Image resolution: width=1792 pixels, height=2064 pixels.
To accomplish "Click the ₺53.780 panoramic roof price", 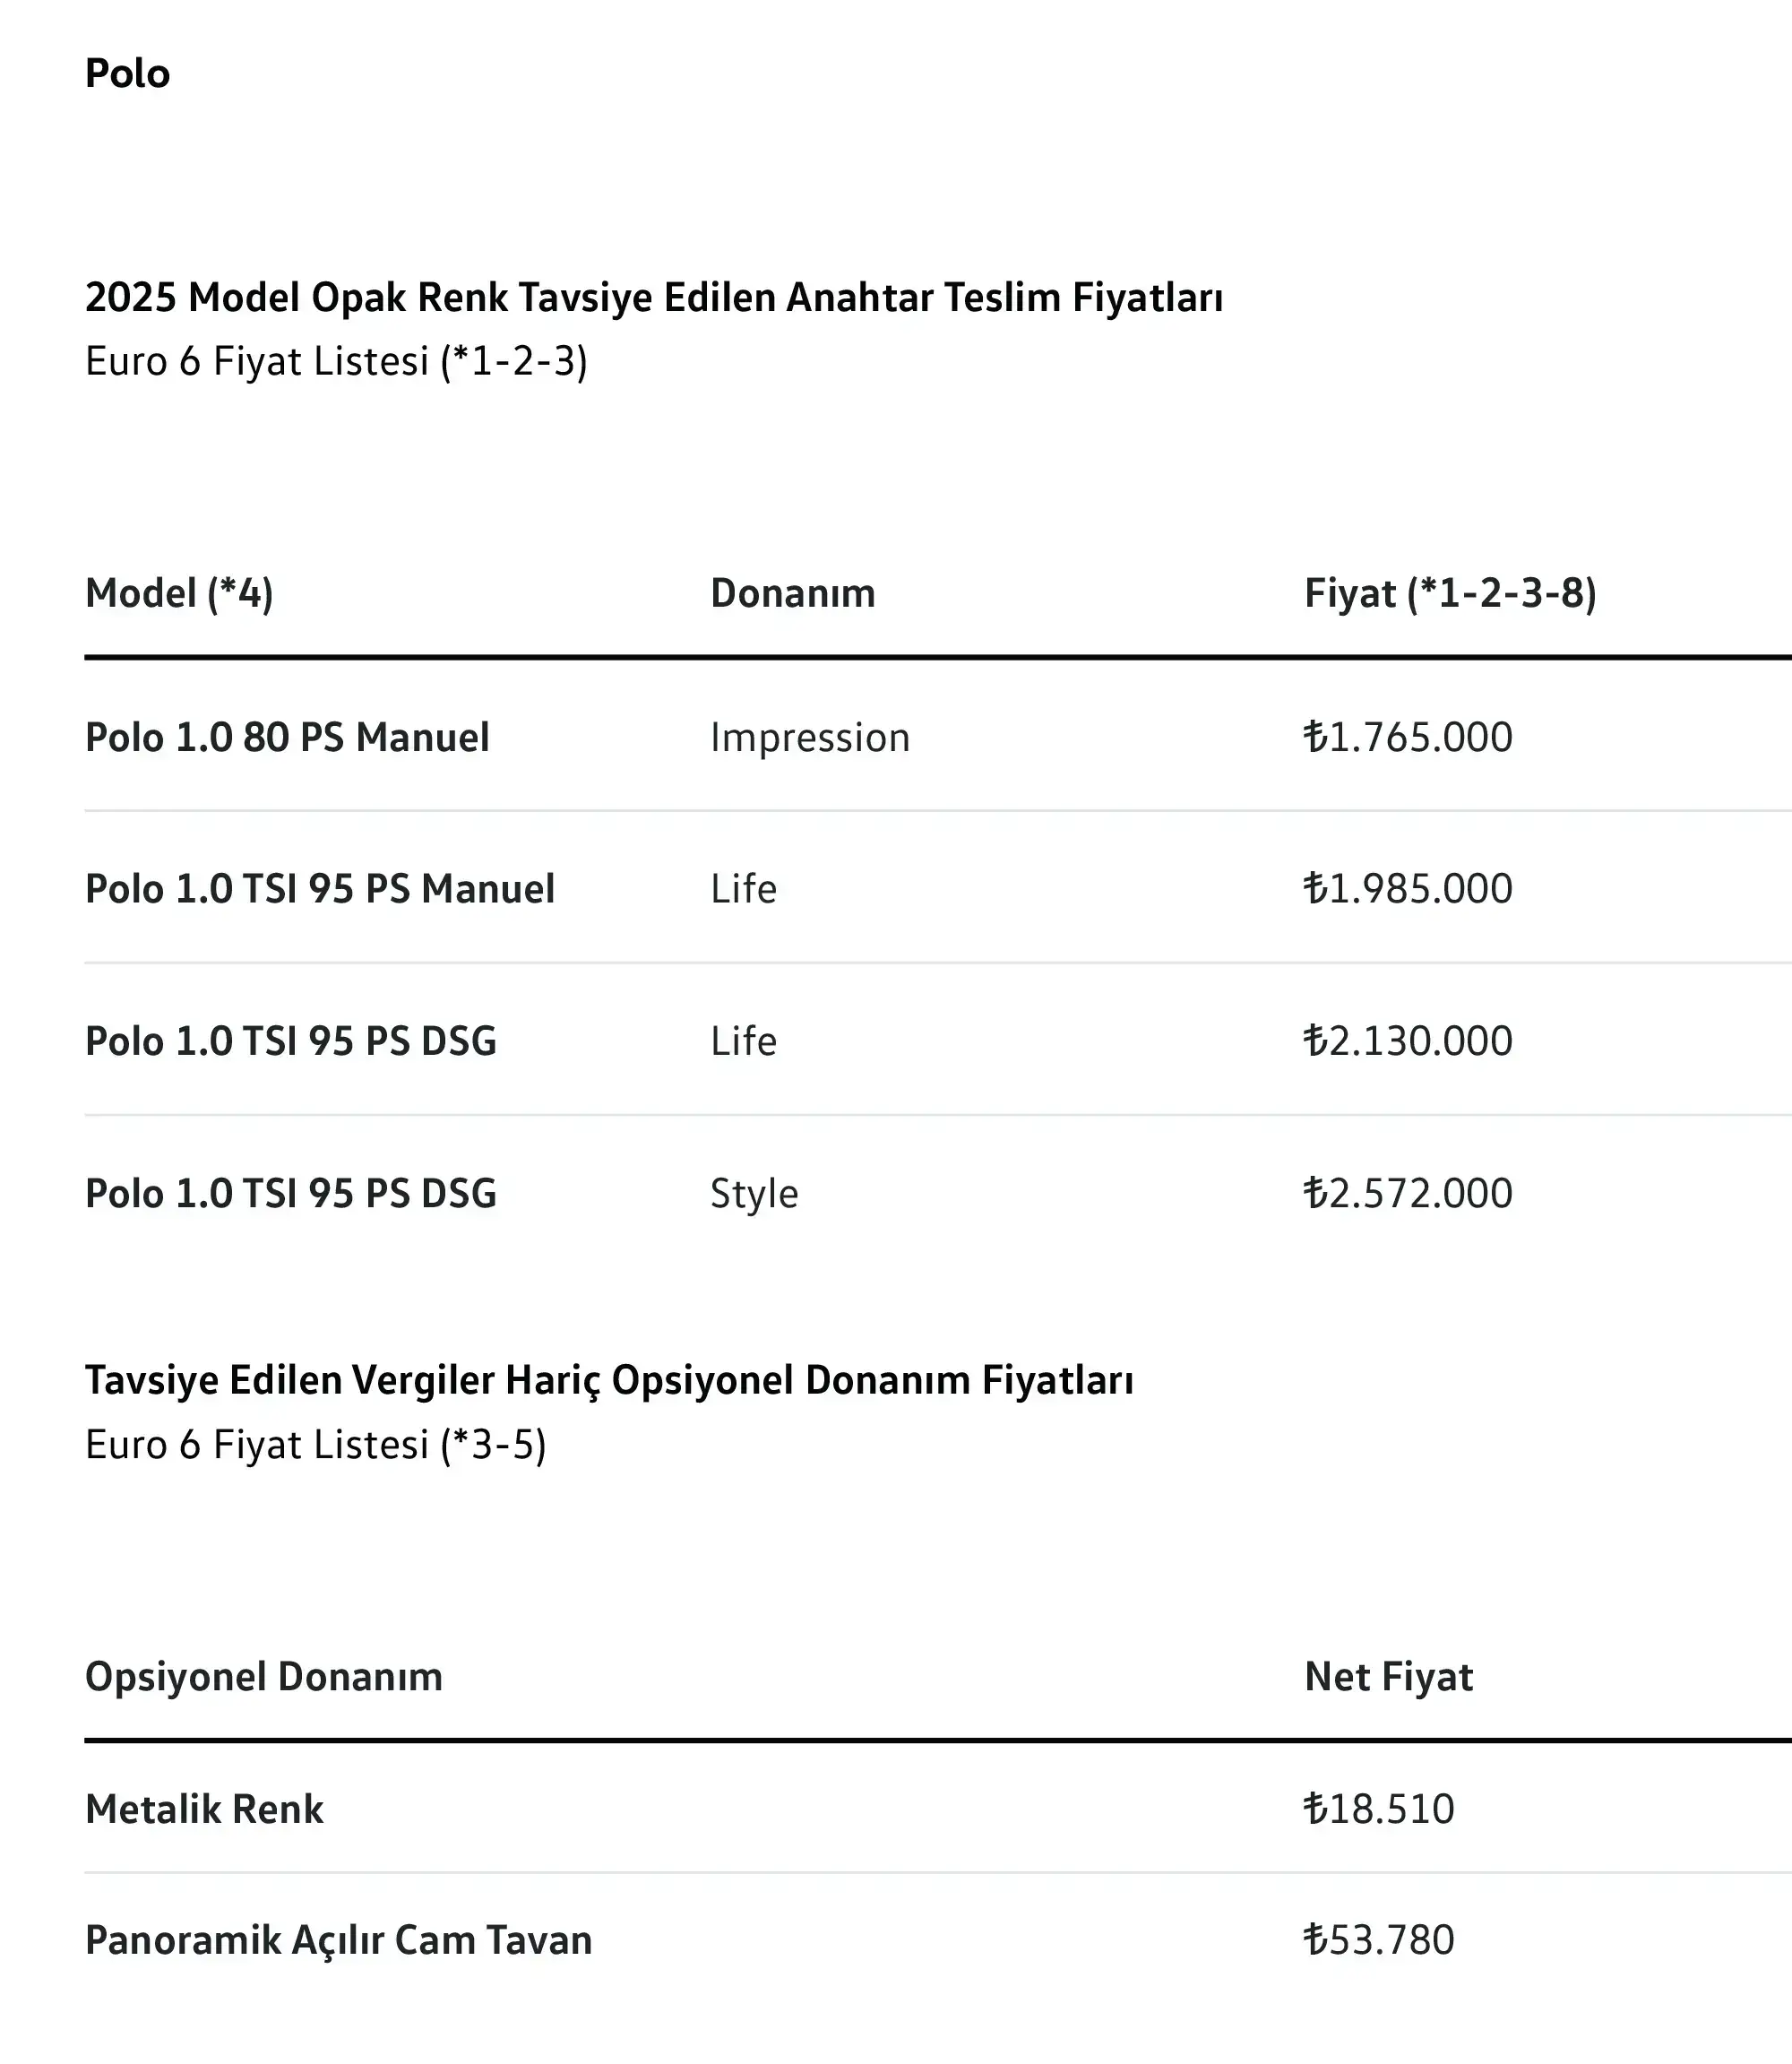I will coord(1379,1940).
